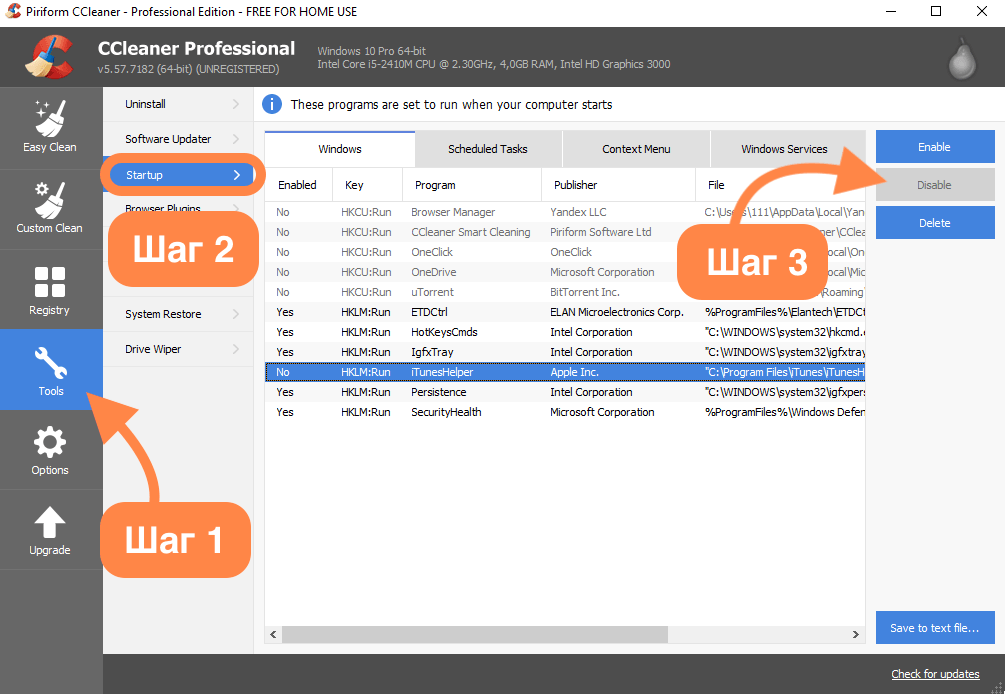Select the HotKeysCmds startup entry
The width and height of the screenshot is (1005, 694).
[565, 332]
